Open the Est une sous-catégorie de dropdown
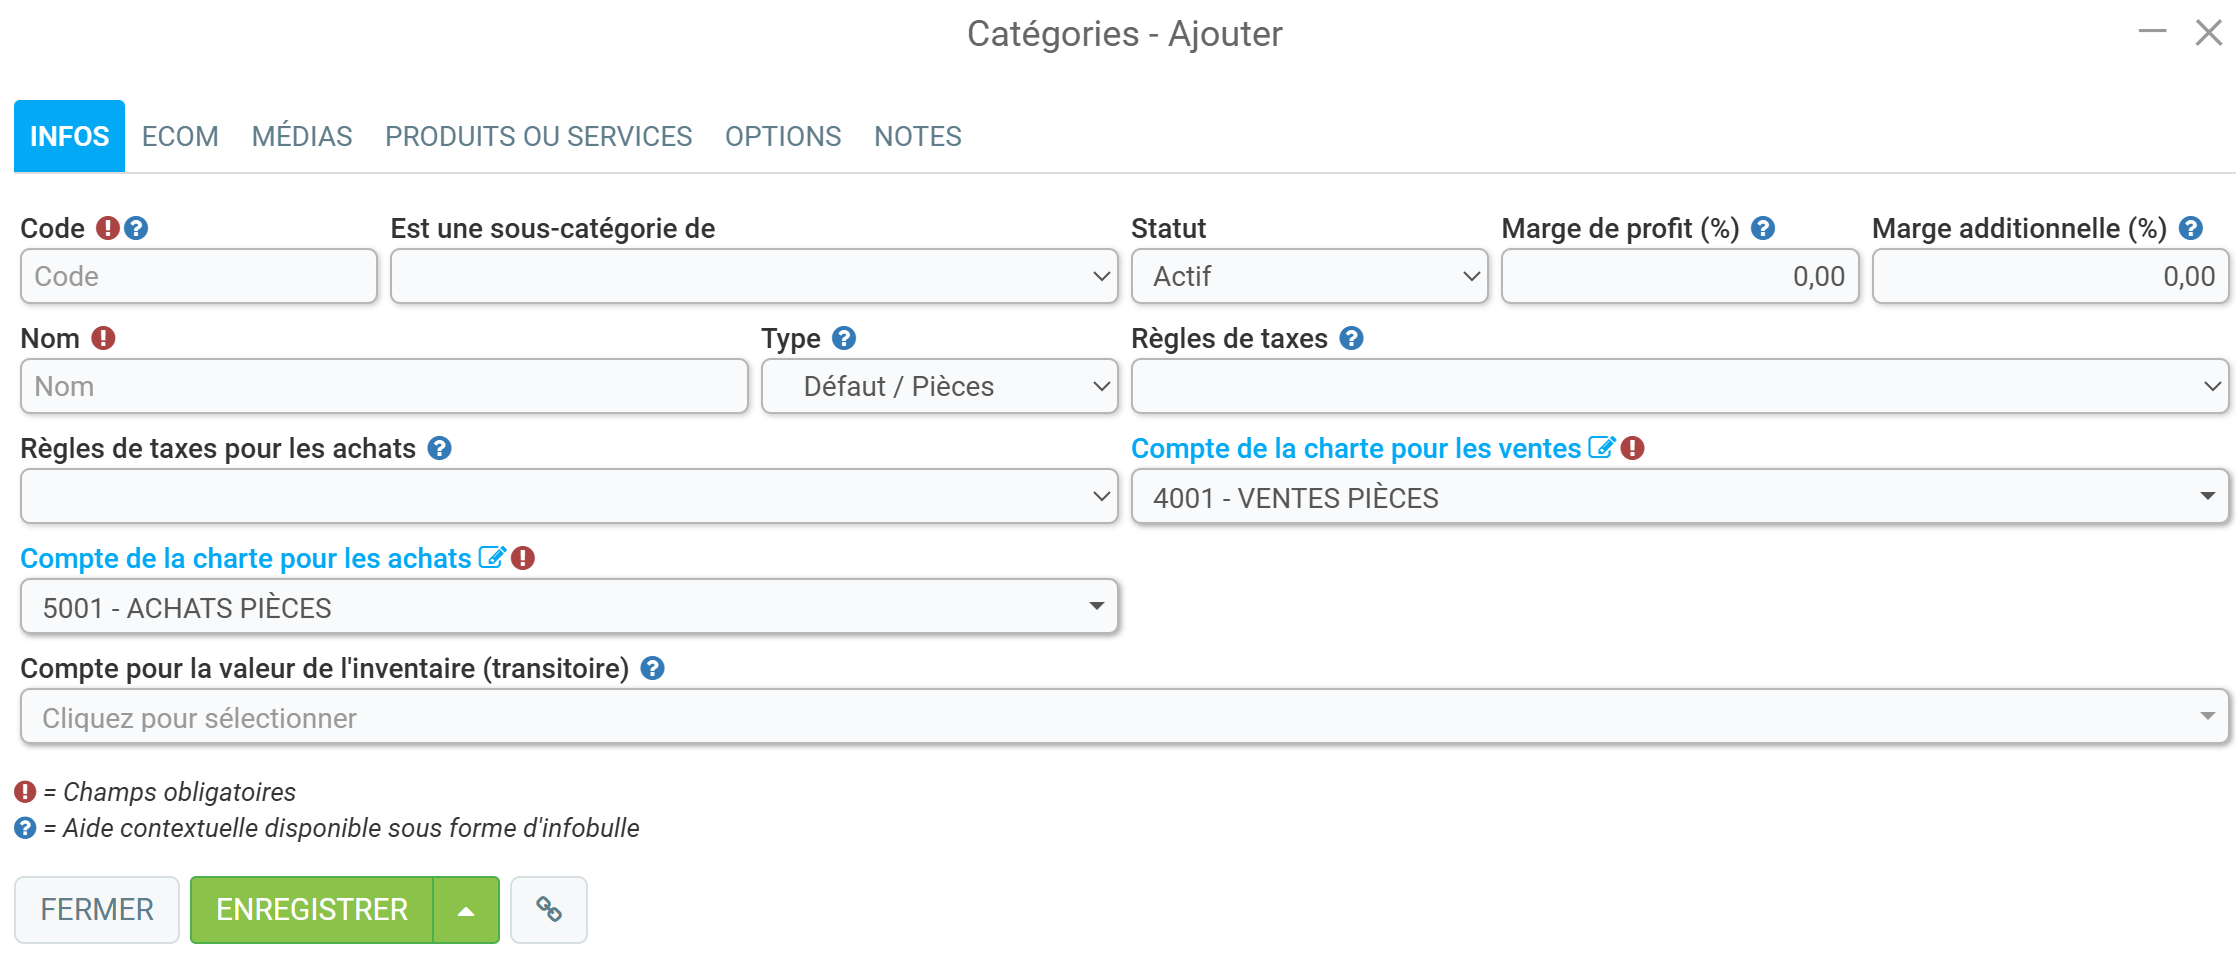The width and height of the screenshot is (2239, 956). (754, 276)
